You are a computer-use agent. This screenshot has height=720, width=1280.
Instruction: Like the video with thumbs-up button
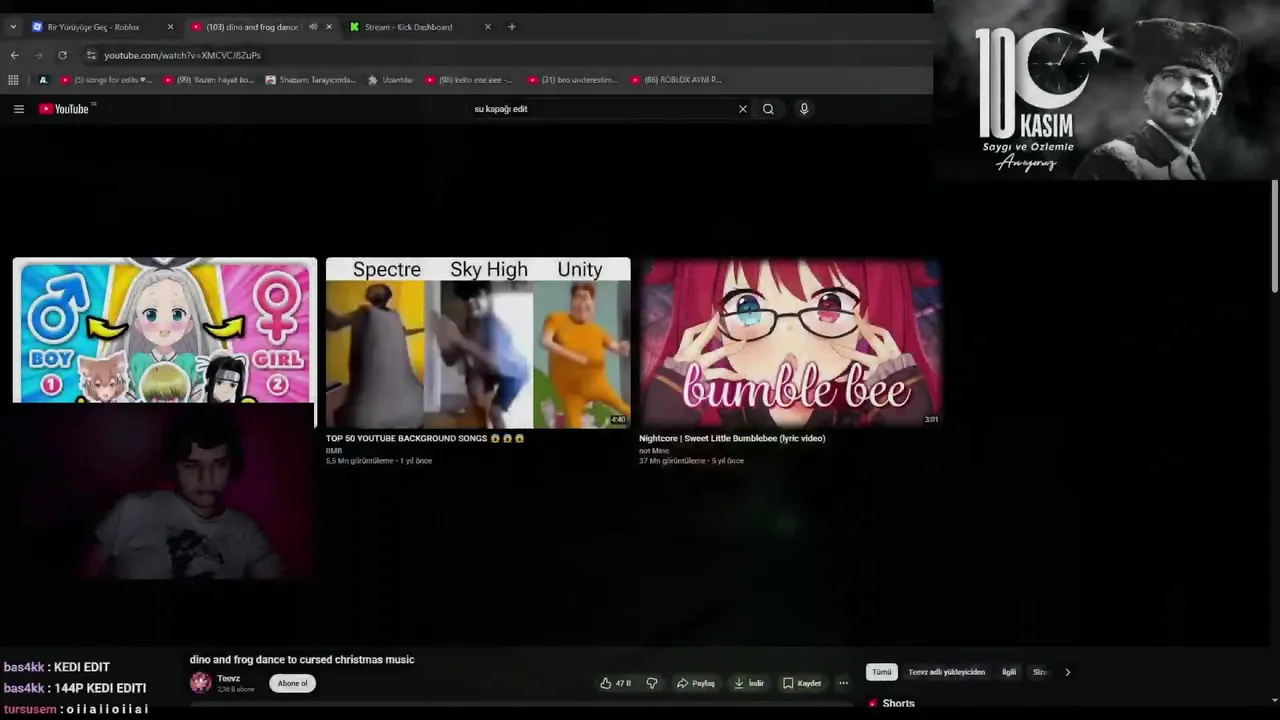[615, 683]
